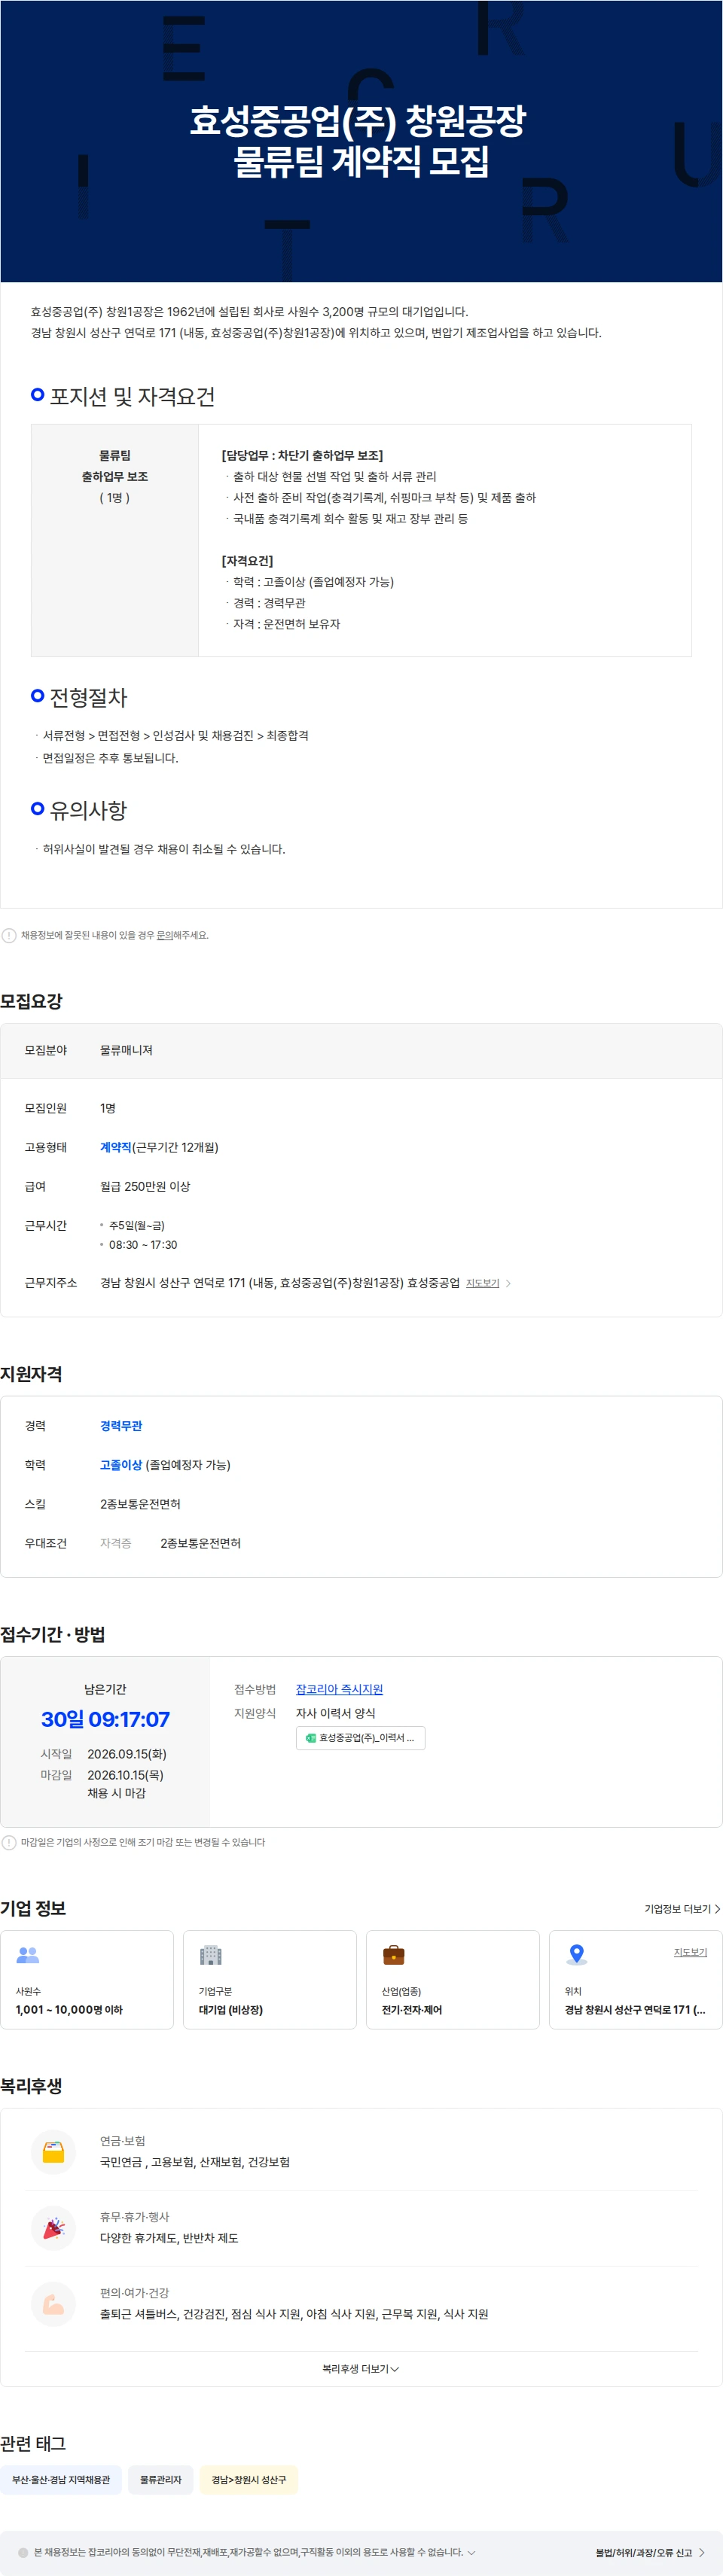Select the 경남>창원시 성산구 tag
This screenshot has width=723, height=2576.
[x=249, y=2480]
